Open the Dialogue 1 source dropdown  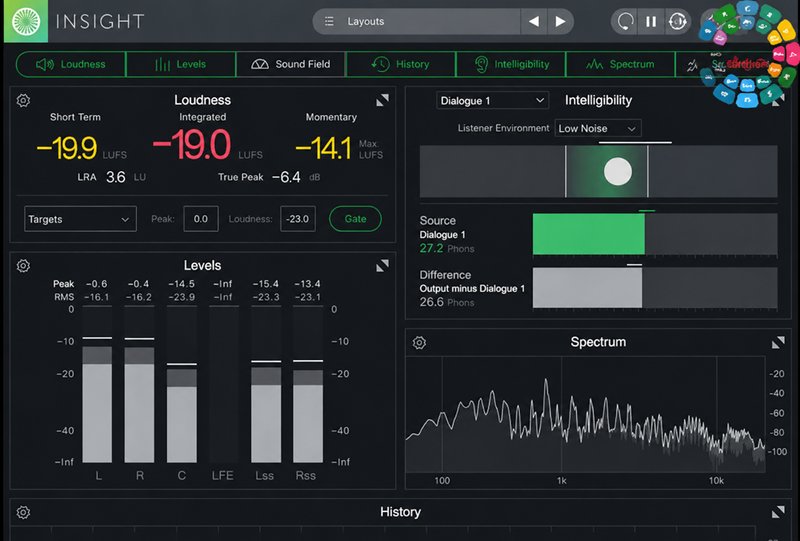[x=492, y=101]
